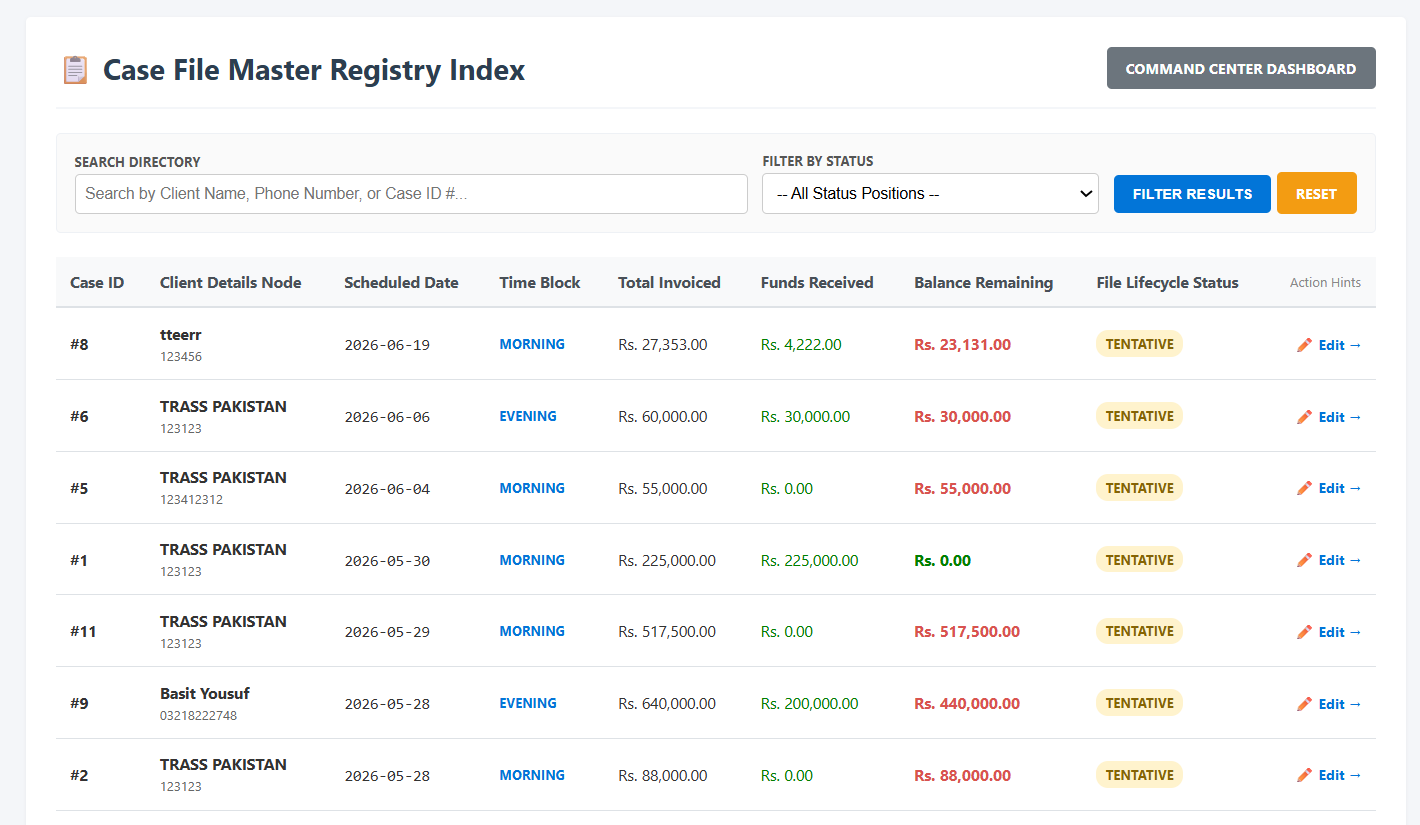The width and height of the screenshot is (1420, 825).
Task: Click TENTATIVE status badge in case #2 row
Action: (1139, 775)
